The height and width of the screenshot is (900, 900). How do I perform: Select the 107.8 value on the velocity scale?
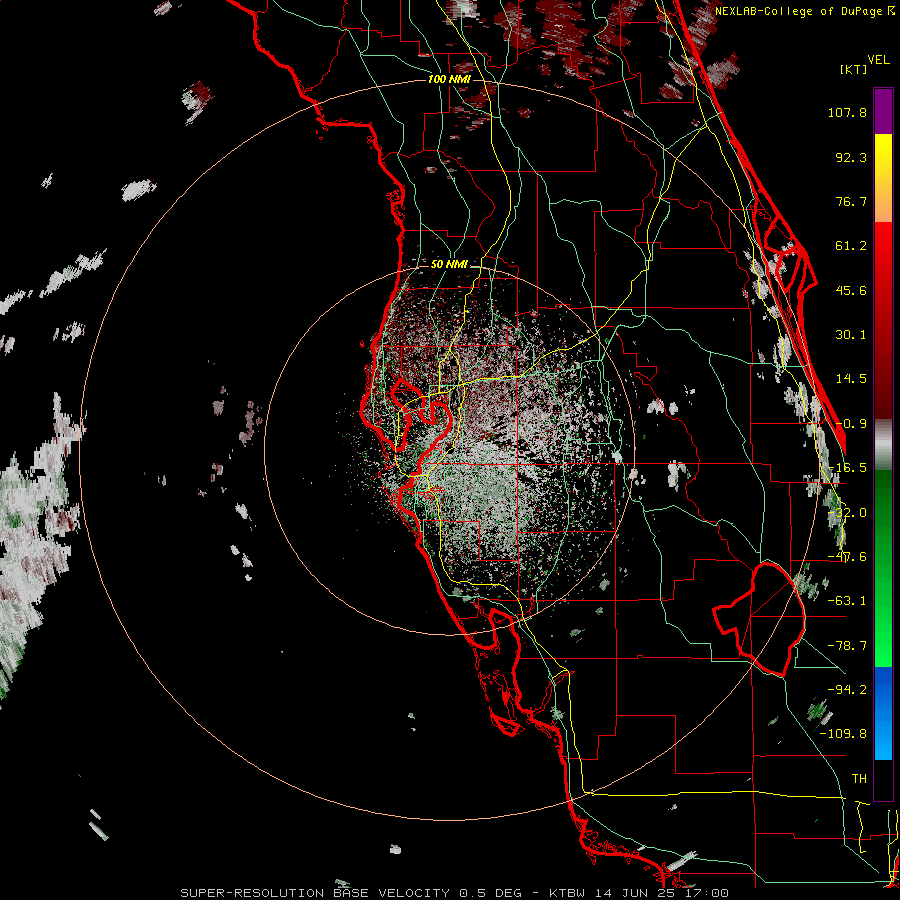click(847, 112)
